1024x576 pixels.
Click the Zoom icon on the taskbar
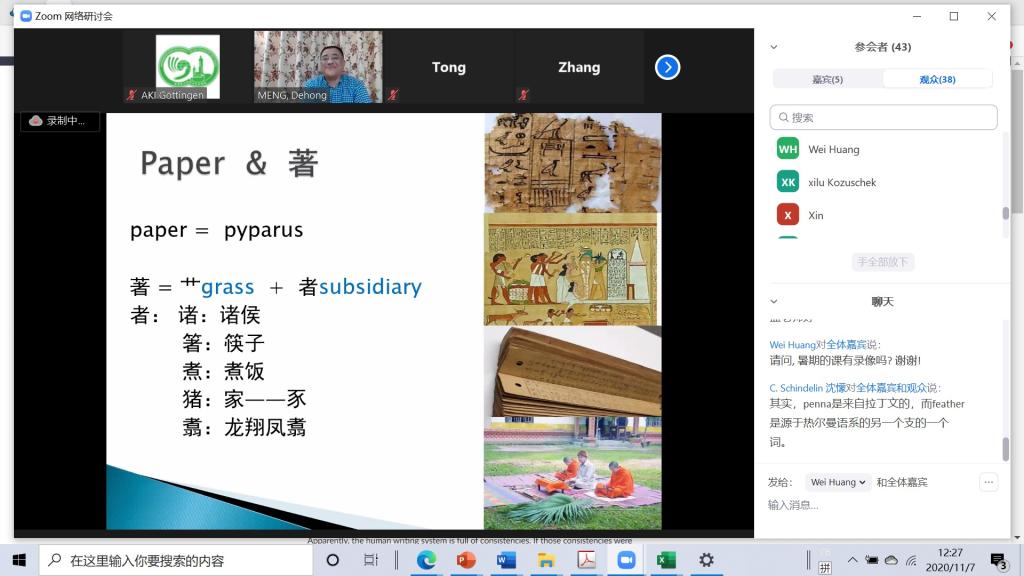(x=626, y=560)
